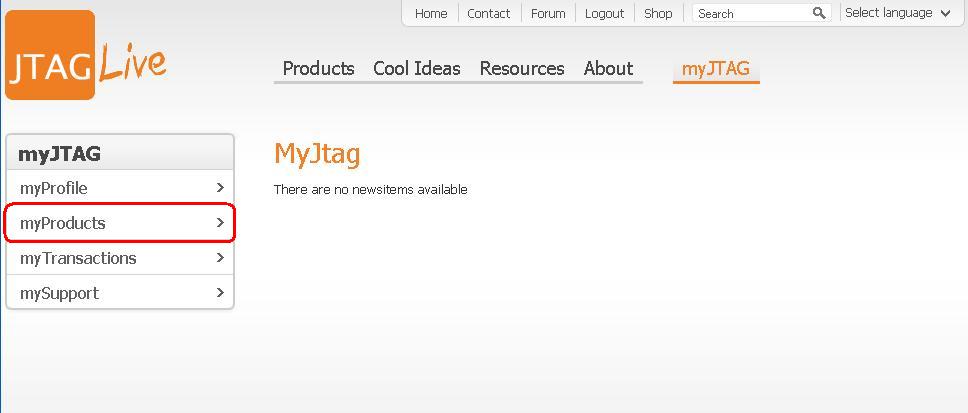The height and width of the screenshot is (413, 968).
Task: Open the Resources menu
Action: pyautogui.click(x=522, y=68)
